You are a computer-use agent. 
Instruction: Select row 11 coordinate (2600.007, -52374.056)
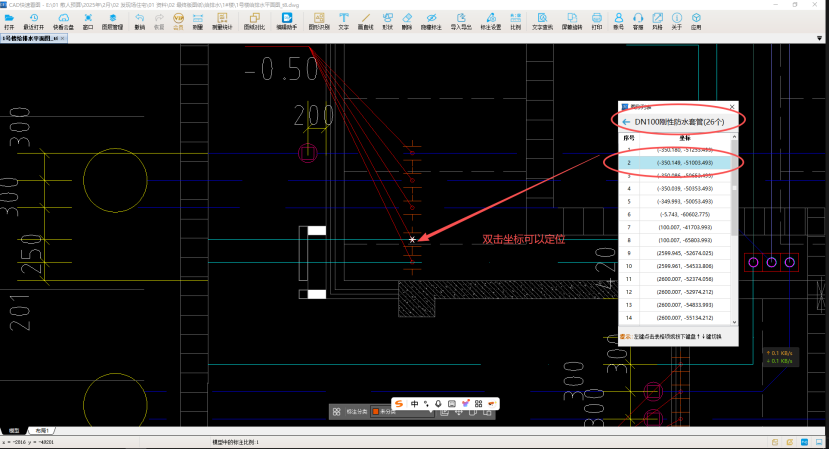click(674, 279)
